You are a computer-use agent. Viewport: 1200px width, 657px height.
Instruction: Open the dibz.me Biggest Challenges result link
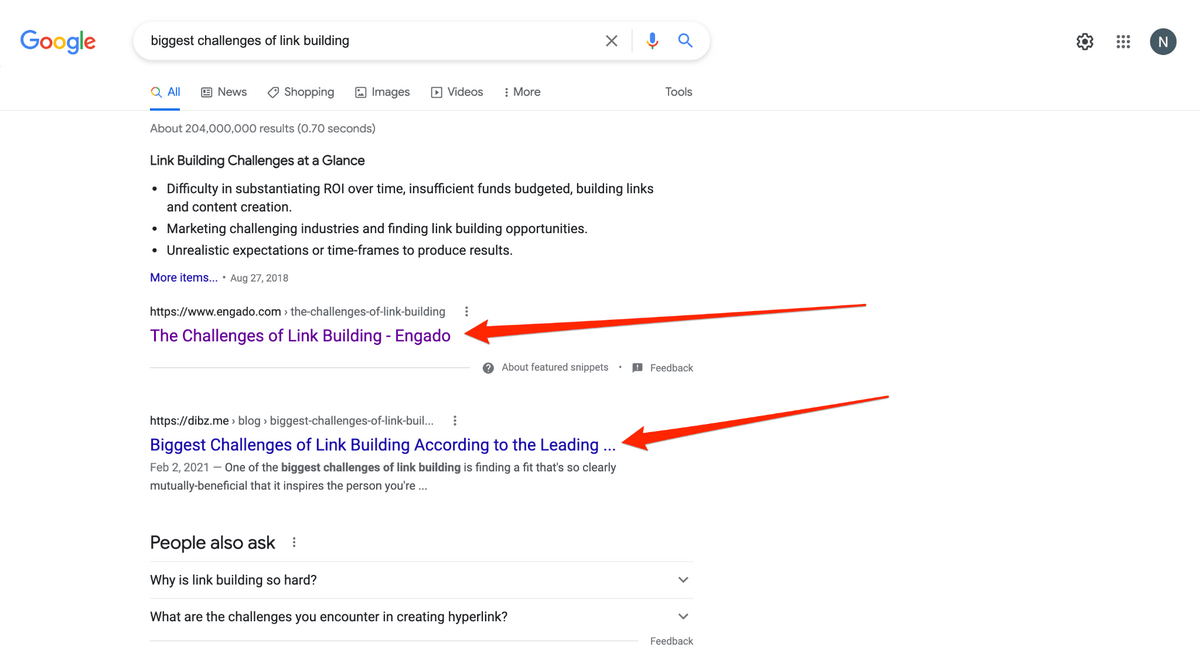[382, 445]
